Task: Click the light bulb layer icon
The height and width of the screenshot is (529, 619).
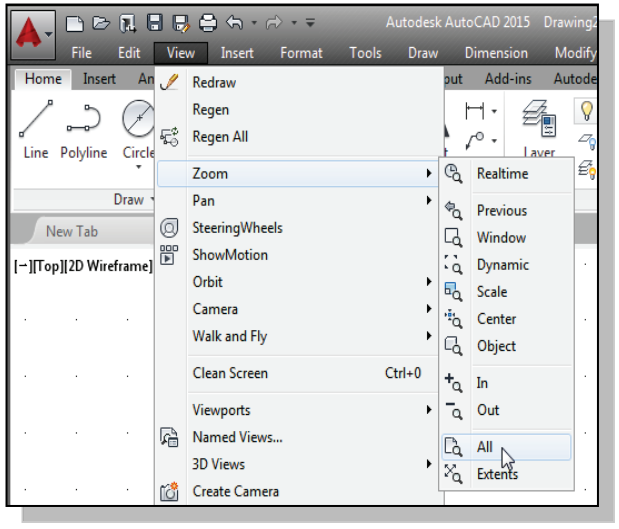Action: [x=586, y=111]
